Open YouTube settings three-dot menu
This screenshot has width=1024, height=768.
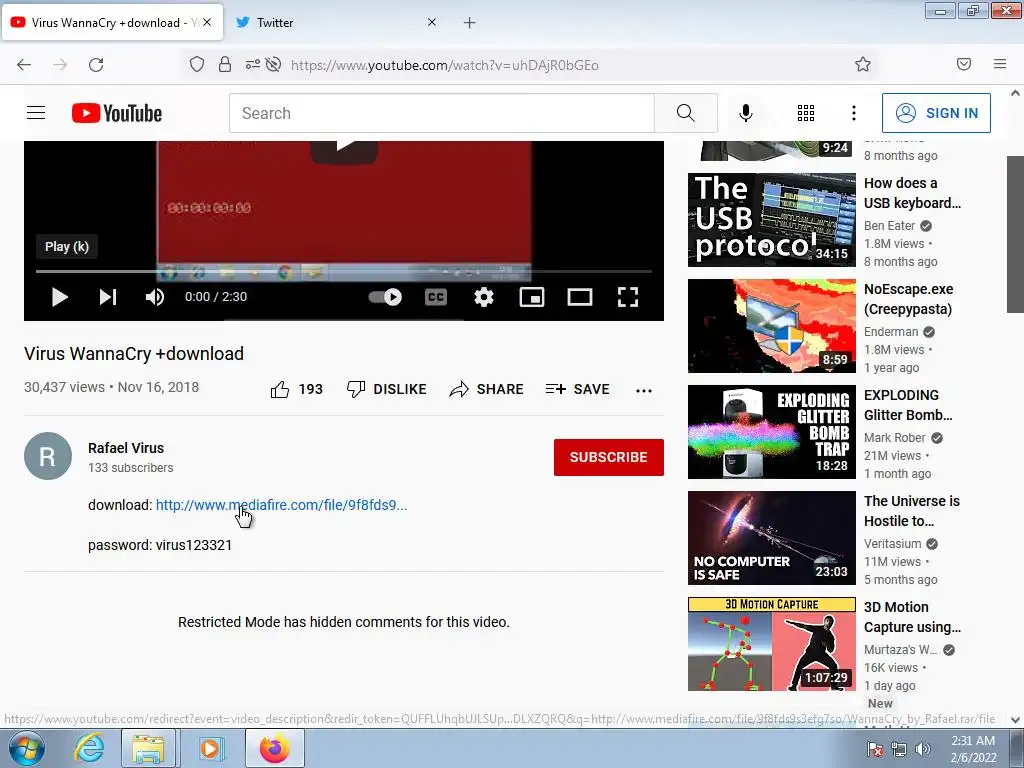pyautogui.click(x=854, y=113)
